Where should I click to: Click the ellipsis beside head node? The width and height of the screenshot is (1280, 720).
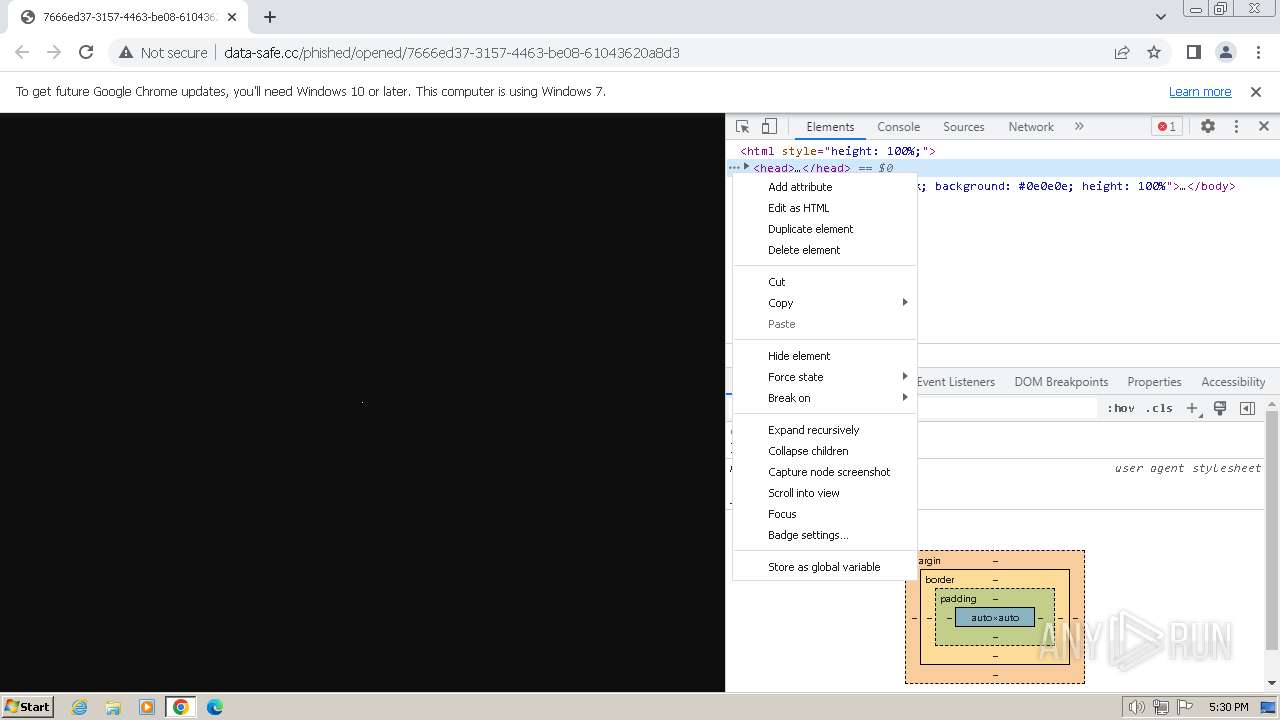pyautogui.click(x=733, y=168)
